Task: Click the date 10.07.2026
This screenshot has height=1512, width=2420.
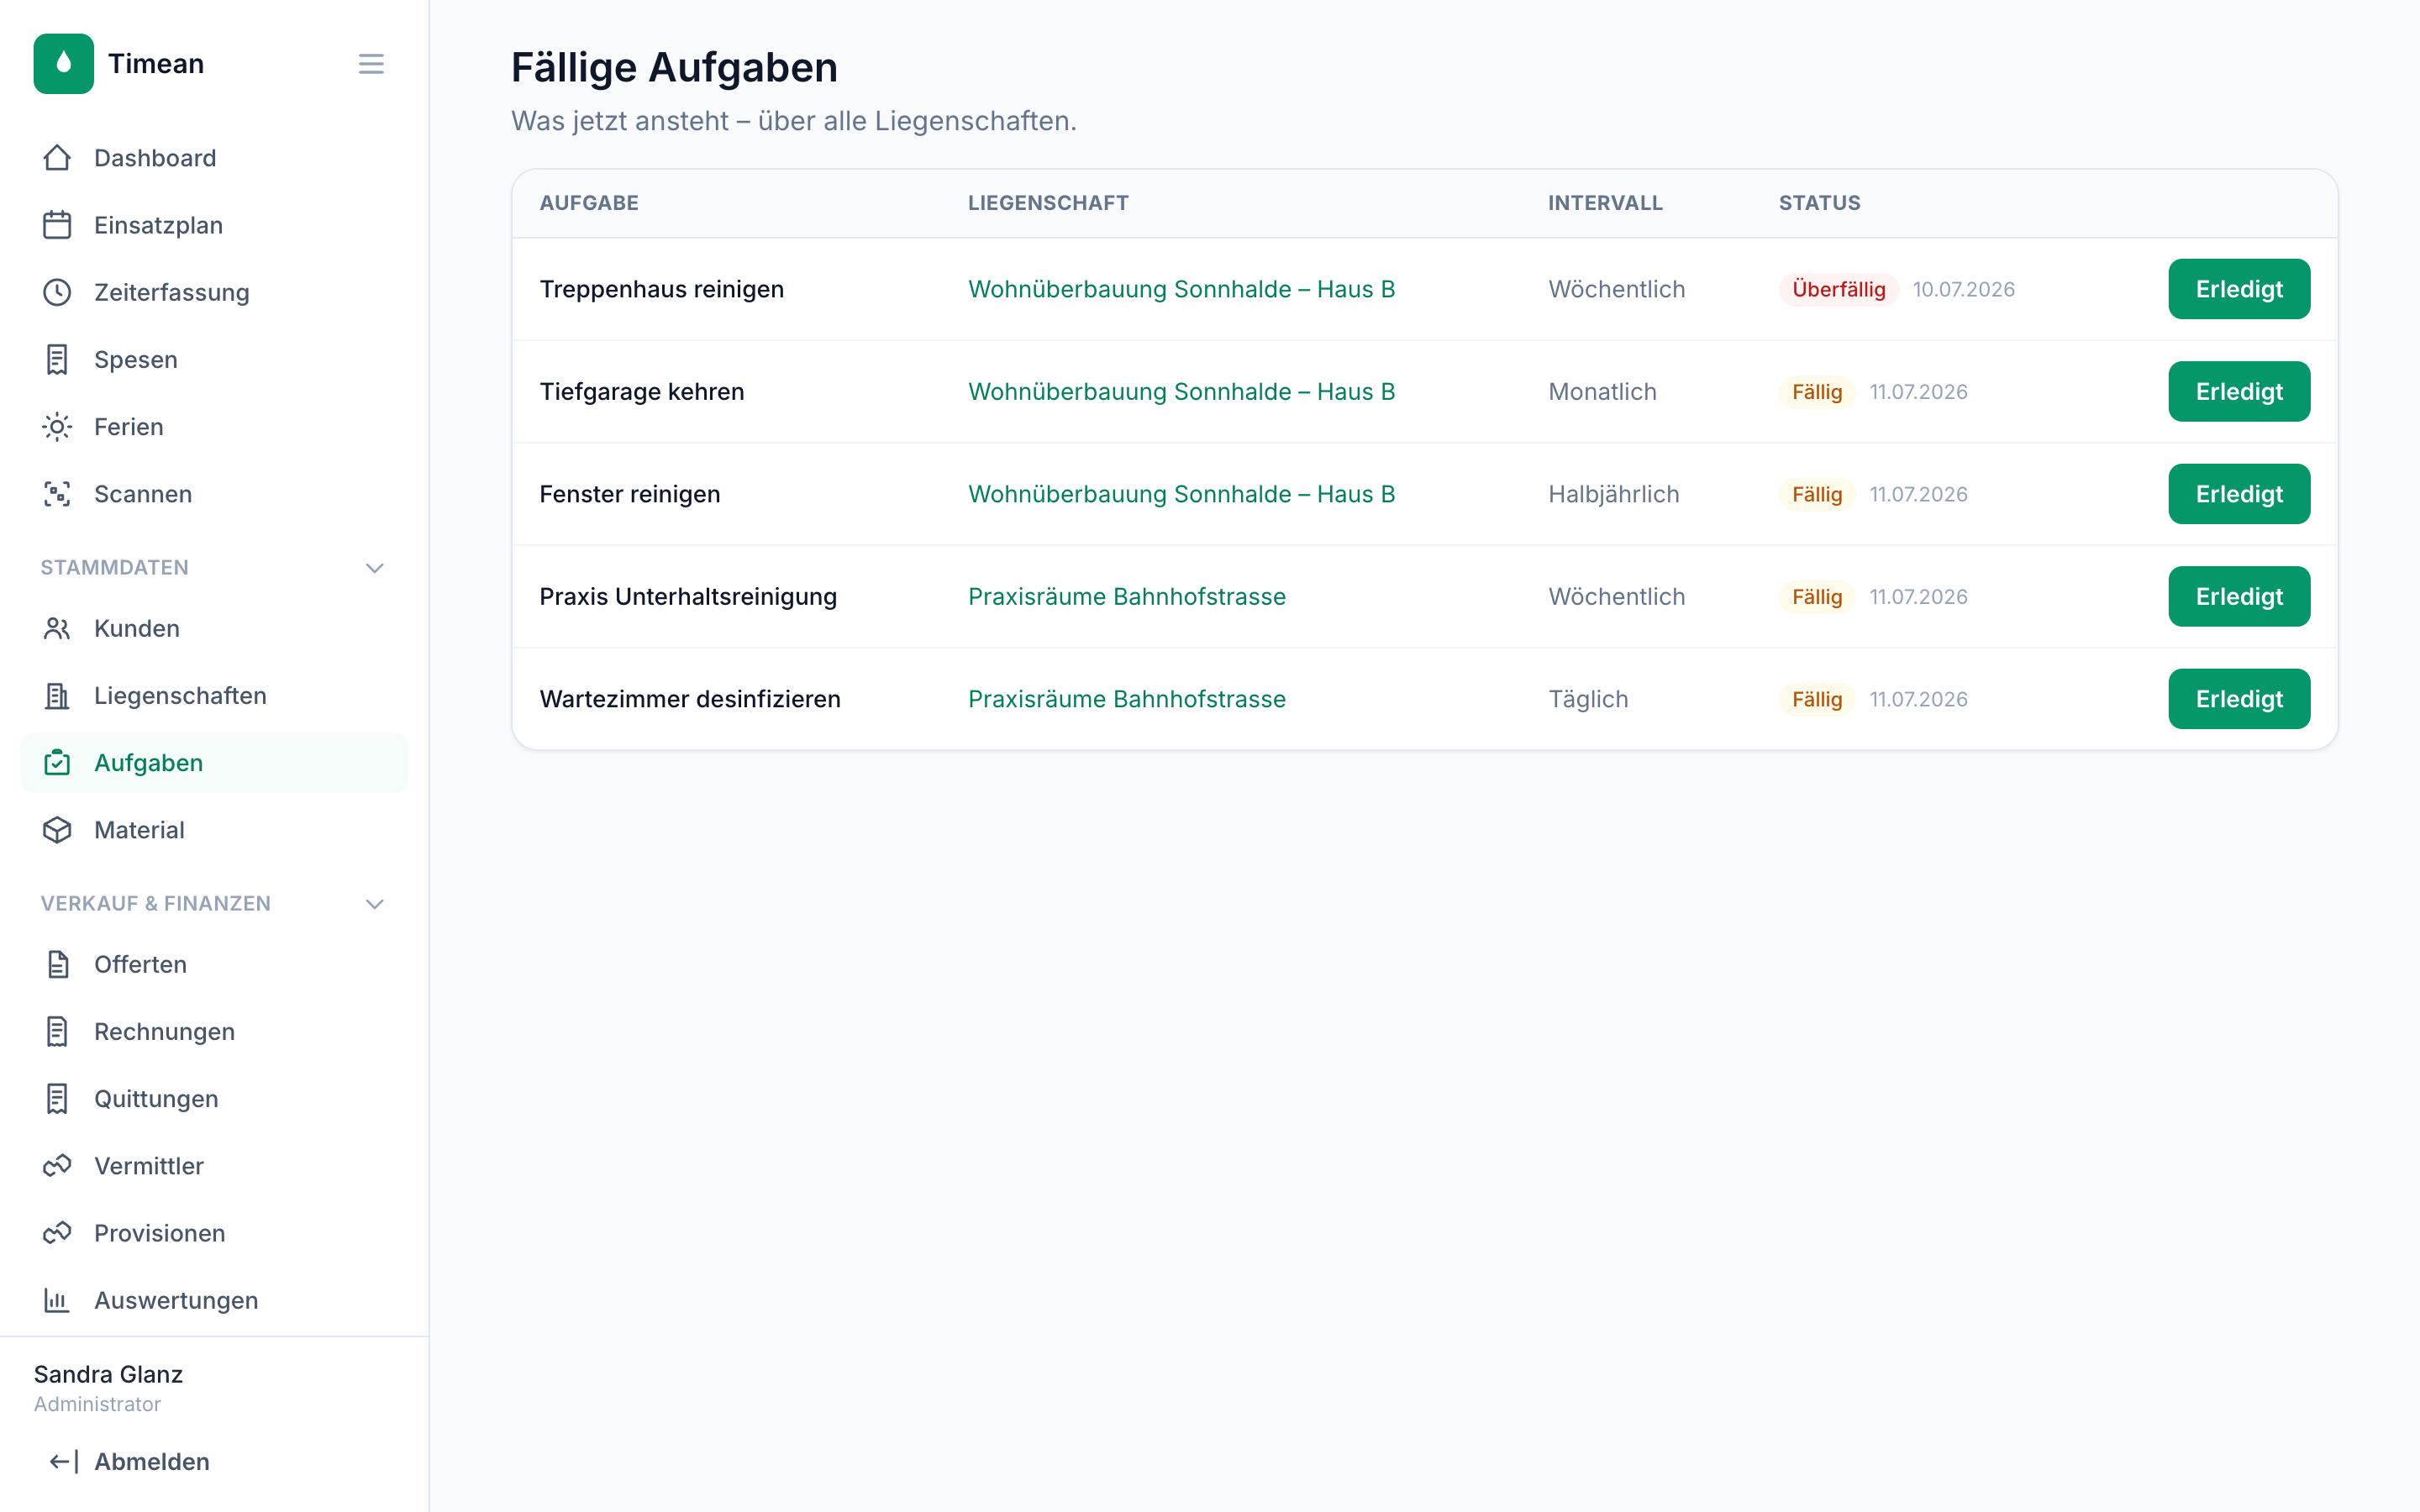Action: pos(1963,289)
